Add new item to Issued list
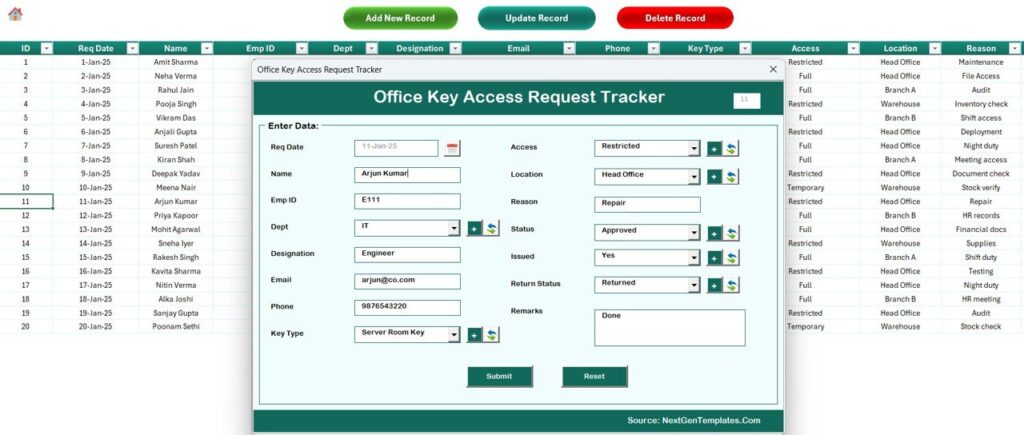 point(714,258)
